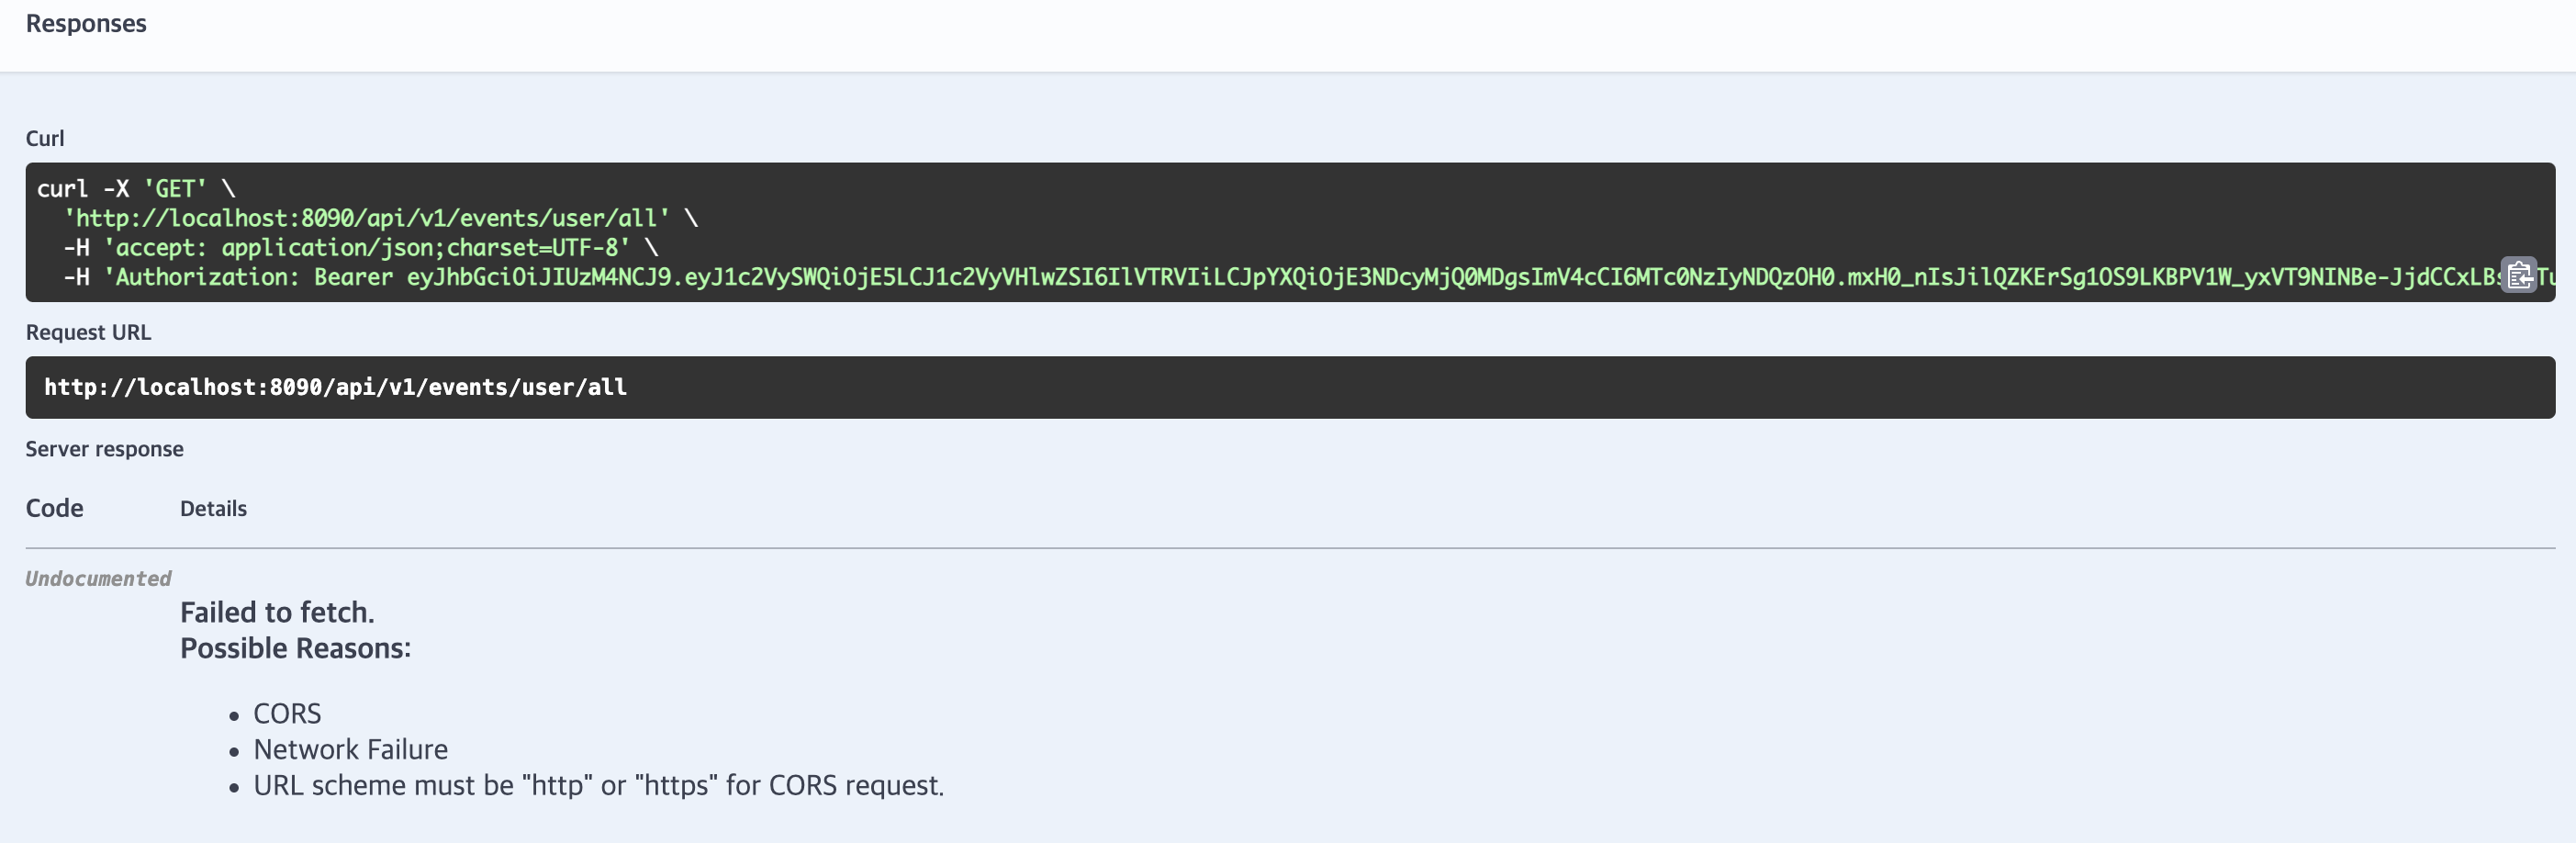2576x843 pixels.
Task: Click the Undocumented status code text
Action: 98,579
